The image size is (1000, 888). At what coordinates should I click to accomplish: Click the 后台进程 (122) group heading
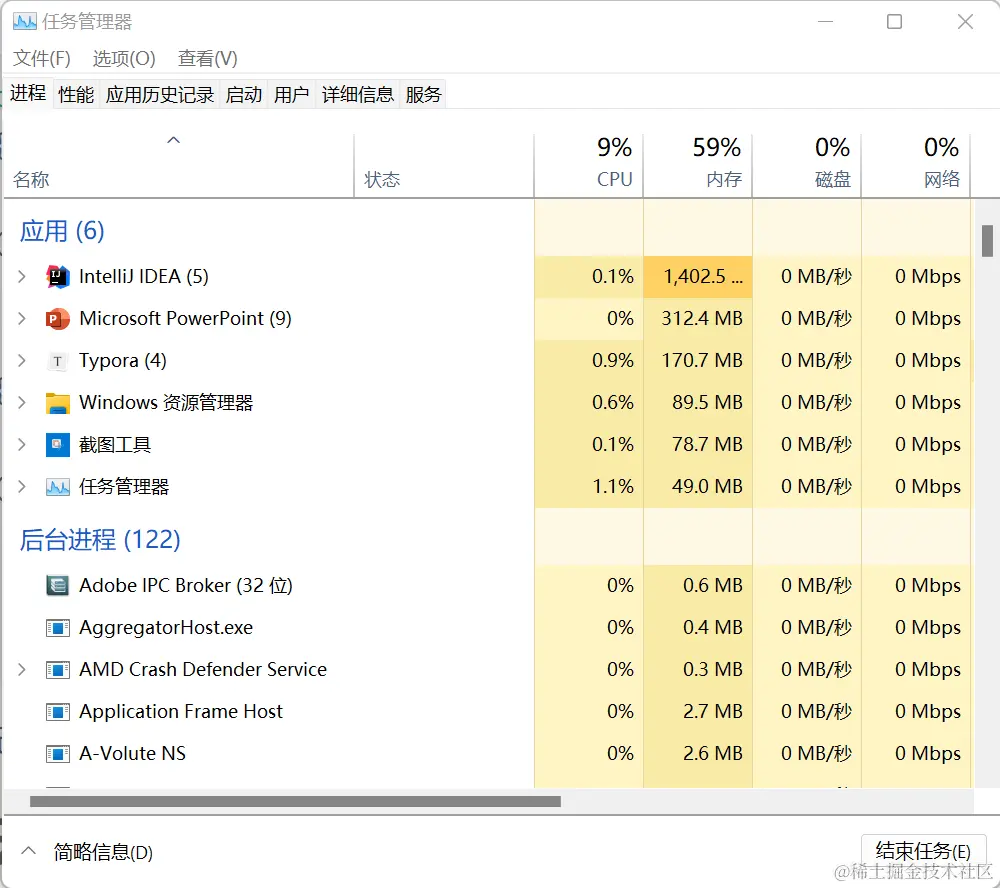tap(100, 540)
